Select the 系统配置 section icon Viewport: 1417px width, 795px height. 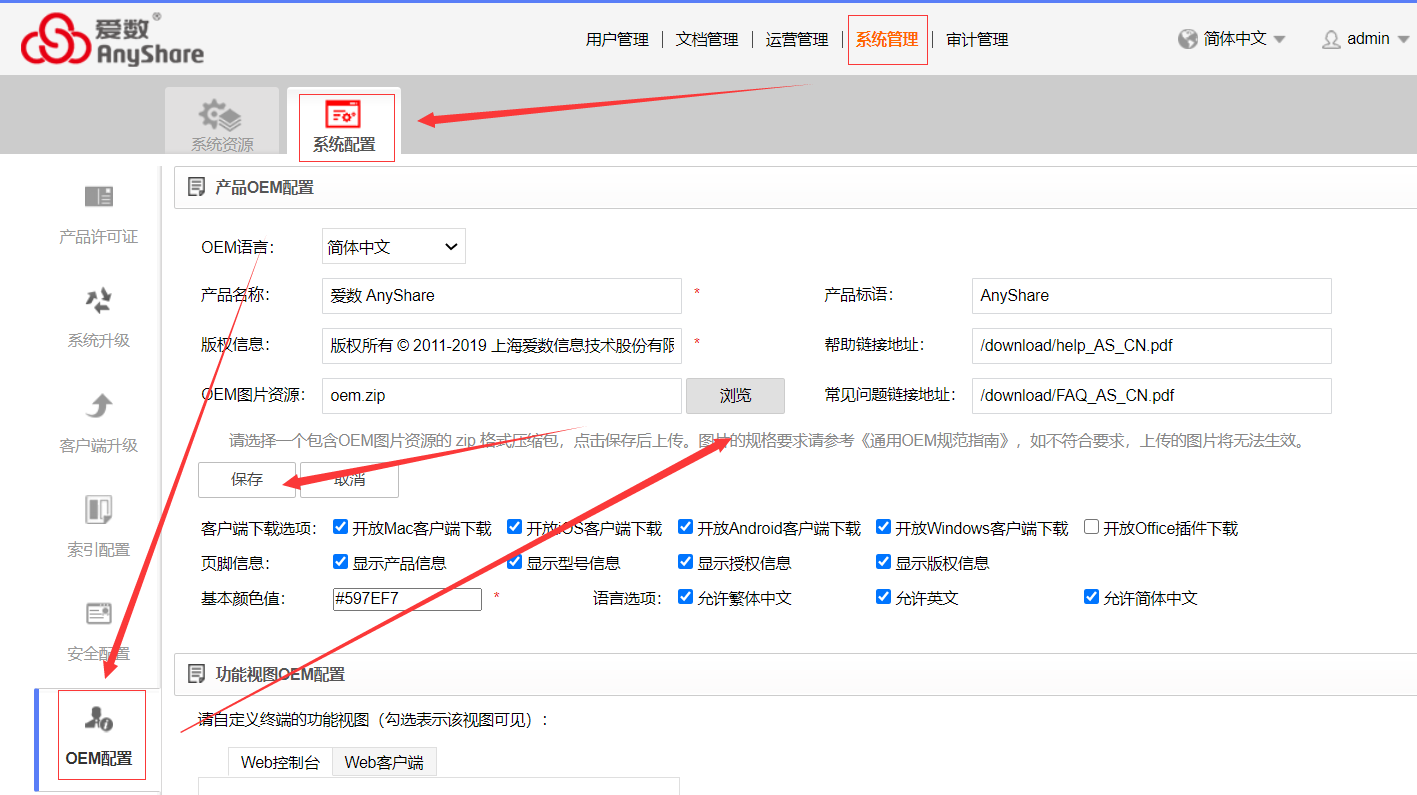tap(343, 114)
